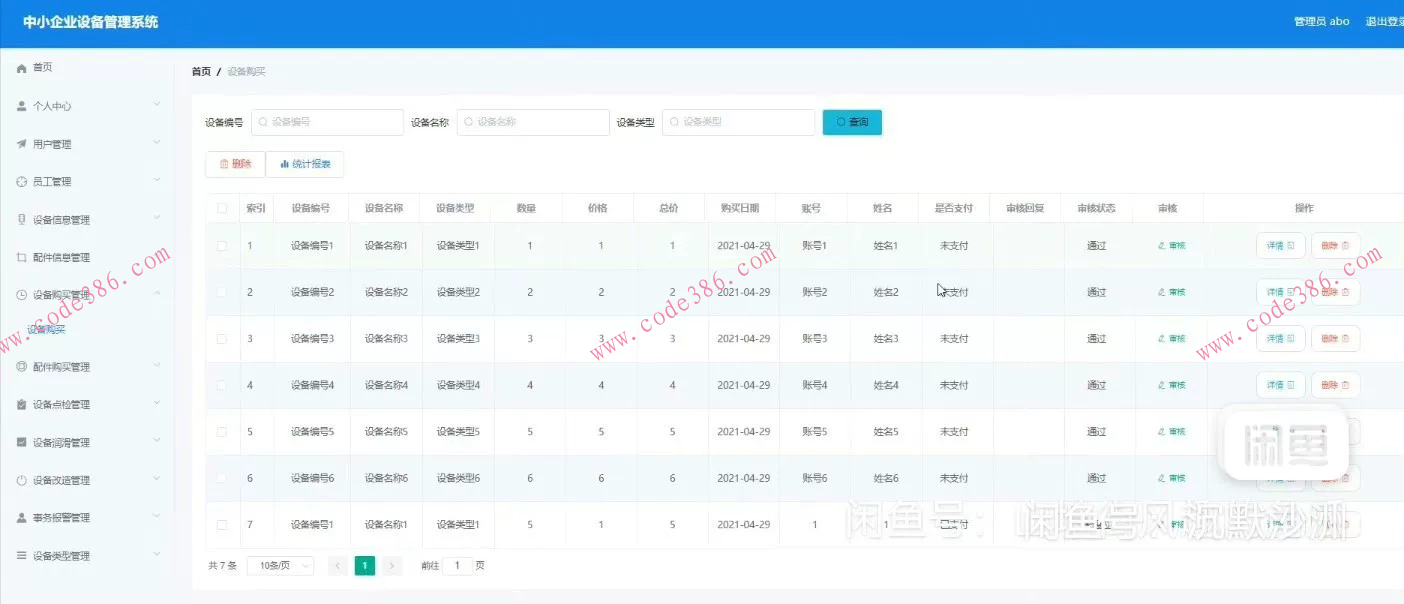Open 设备类型管理 from the sidebar menu
This screenshot has height=604, width=1404.
click(65, 554)
